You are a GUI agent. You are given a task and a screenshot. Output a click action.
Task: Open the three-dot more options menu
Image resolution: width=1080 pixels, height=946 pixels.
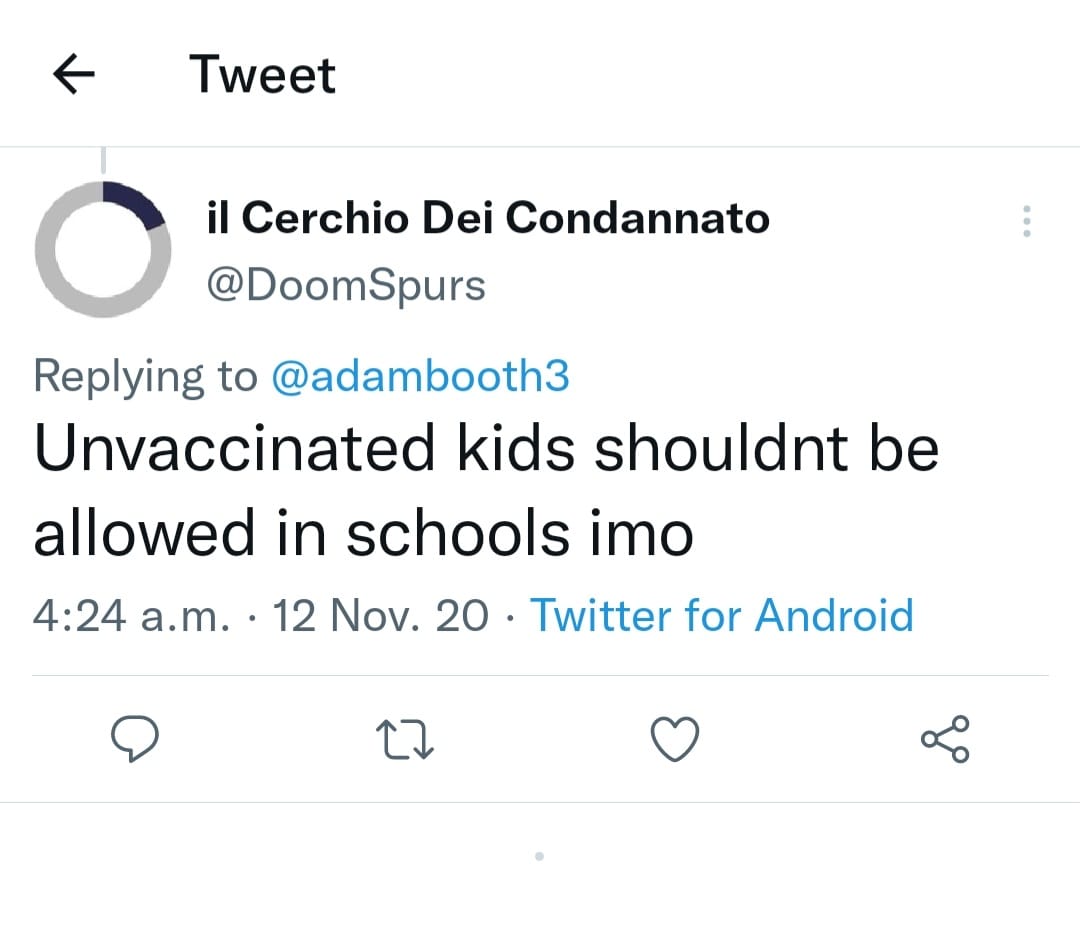(1025, 221)
